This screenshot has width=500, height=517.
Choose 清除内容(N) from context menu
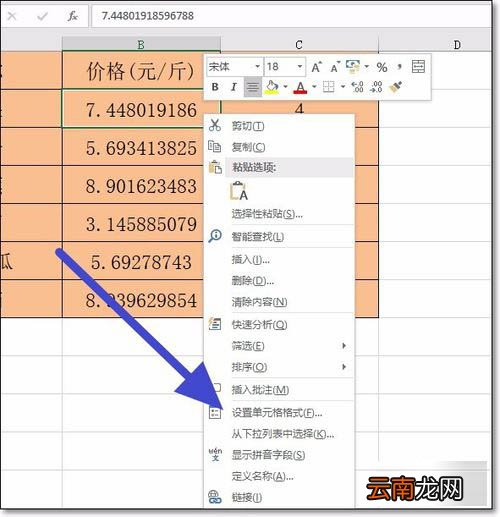(279, 302)
